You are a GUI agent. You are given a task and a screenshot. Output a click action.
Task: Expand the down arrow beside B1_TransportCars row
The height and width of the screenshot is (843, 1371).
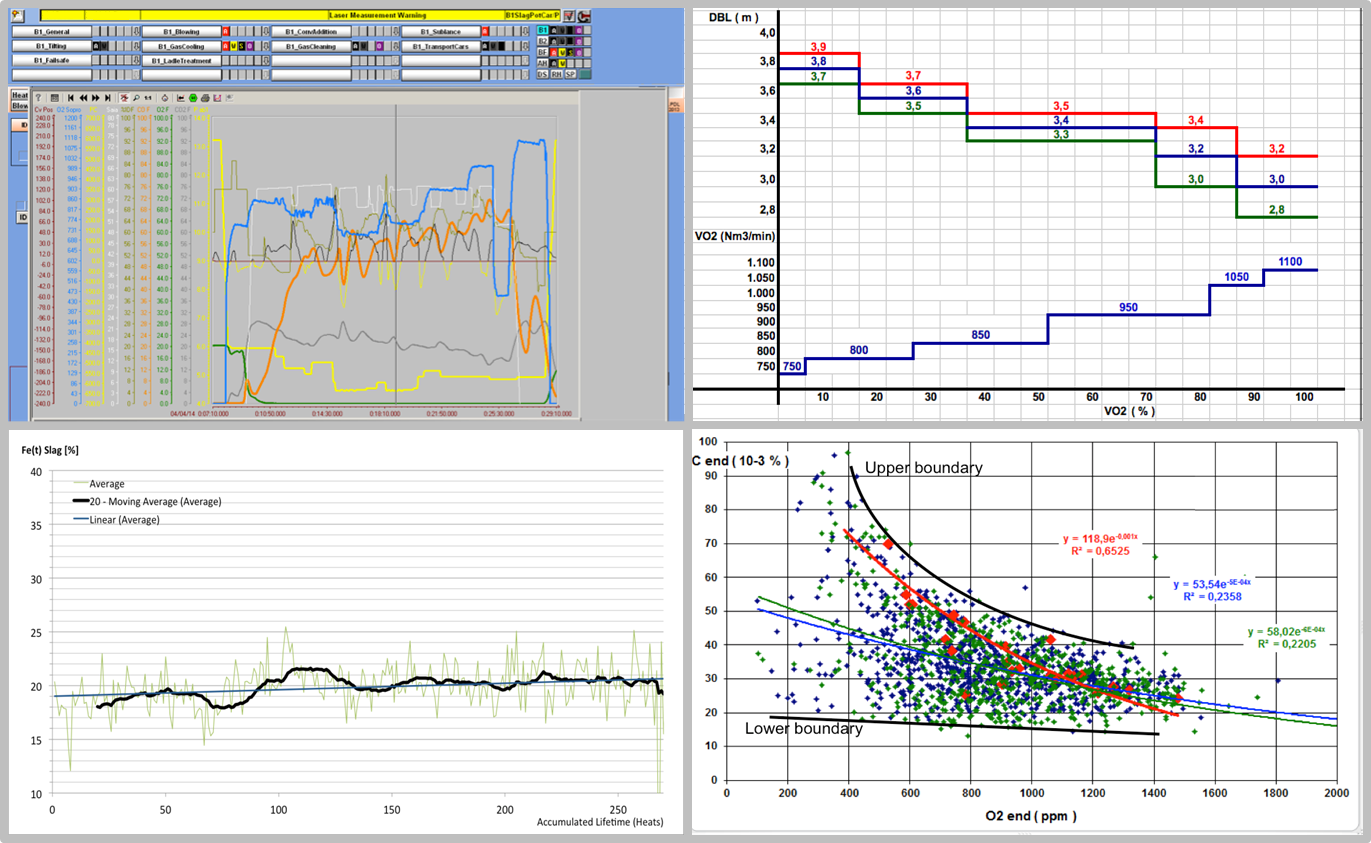pos(525,46)
